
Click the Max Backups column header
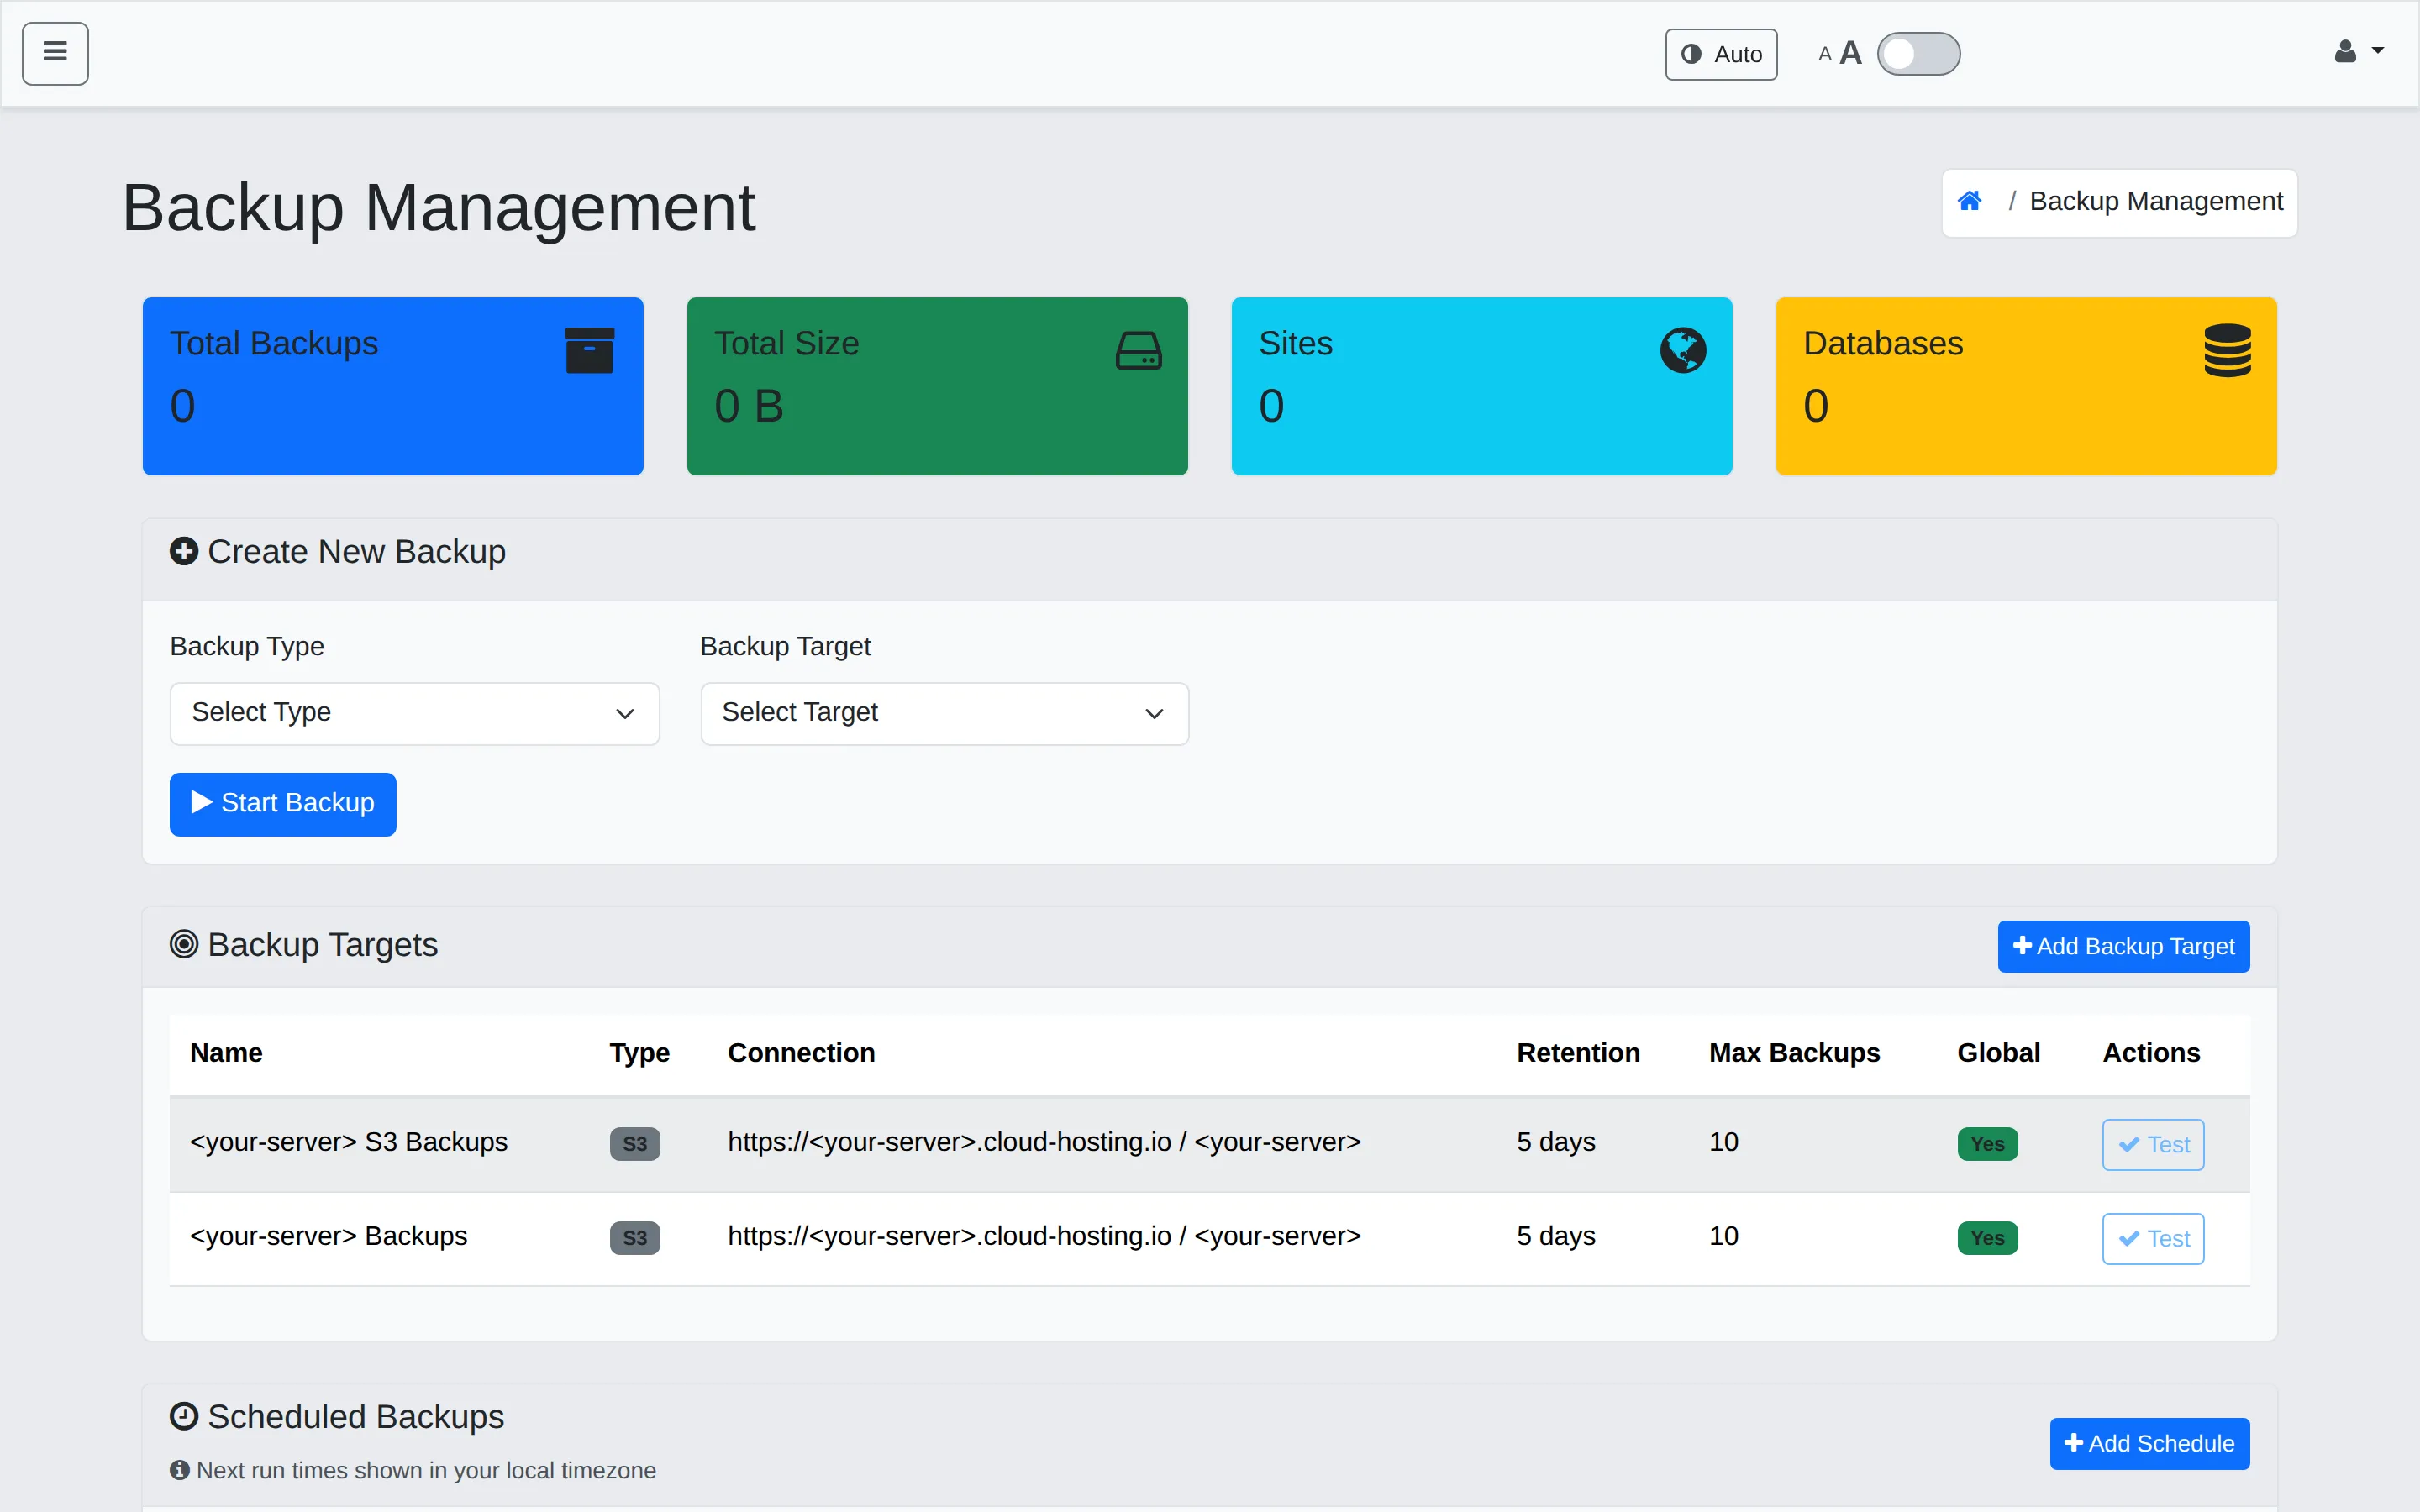[x=1794, y=1053]
